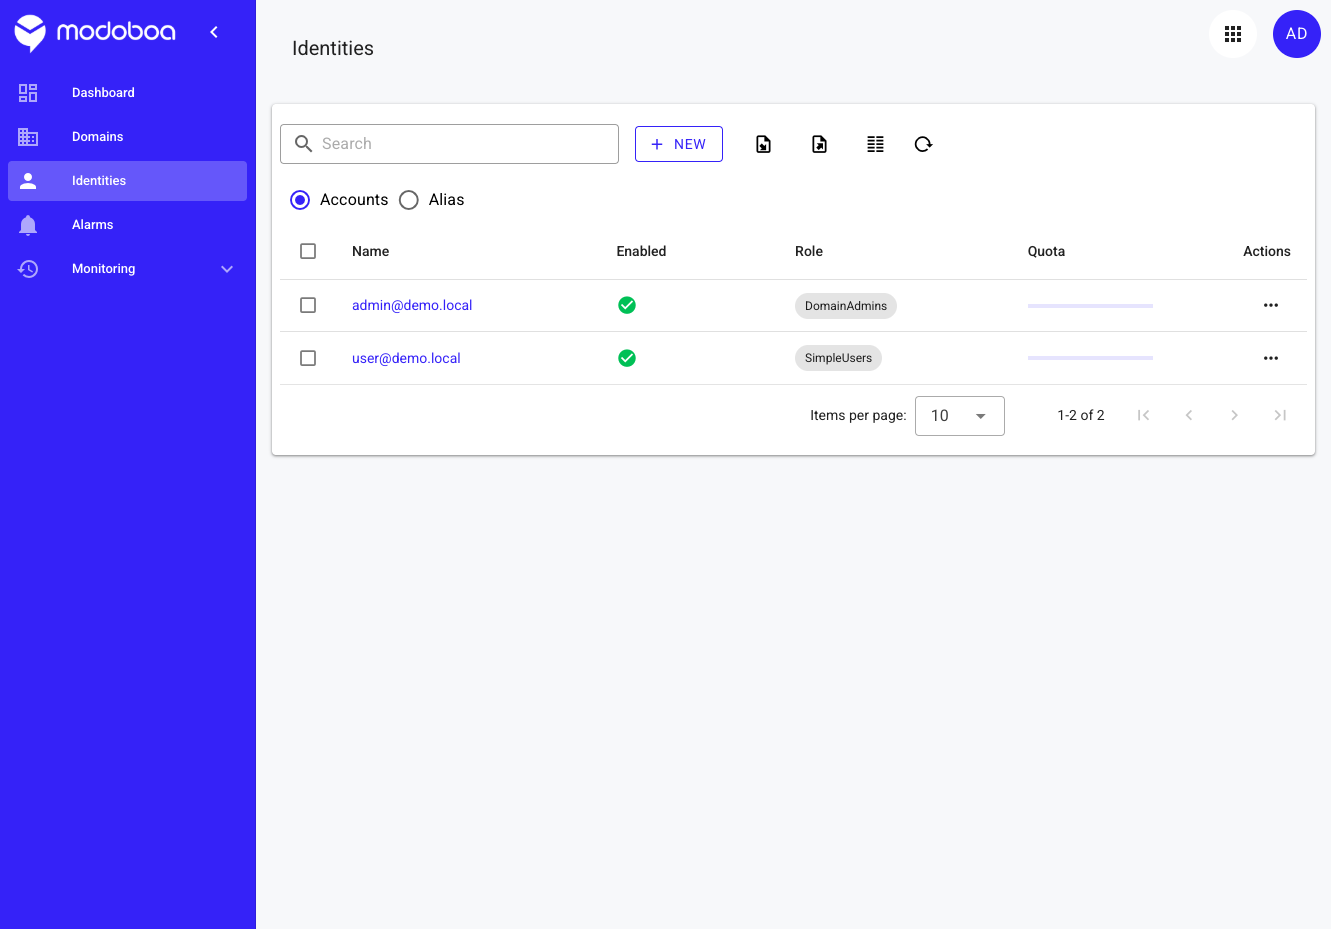This screenshot has width=1331, height=929.
Task: Focus the Search input field
Action: click(x=450, y=144)
